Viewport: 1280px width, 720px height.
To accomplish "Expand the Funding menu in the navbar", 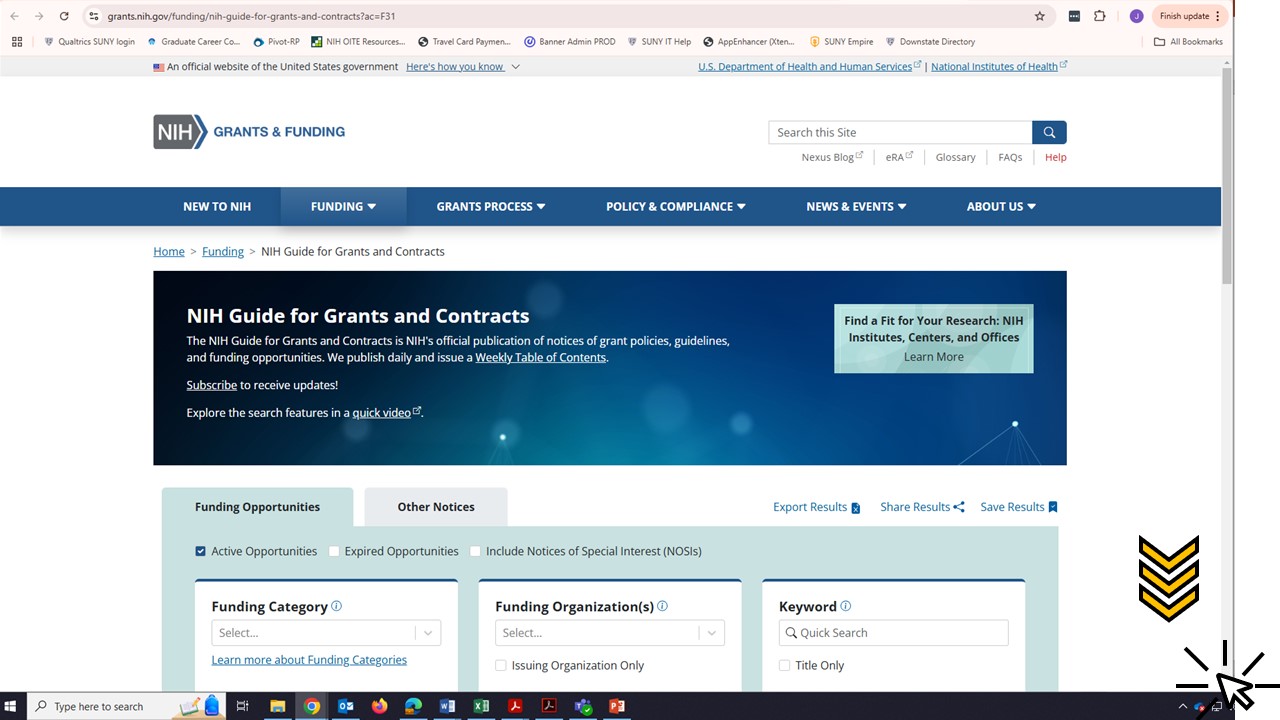I will tap(343, 206).
